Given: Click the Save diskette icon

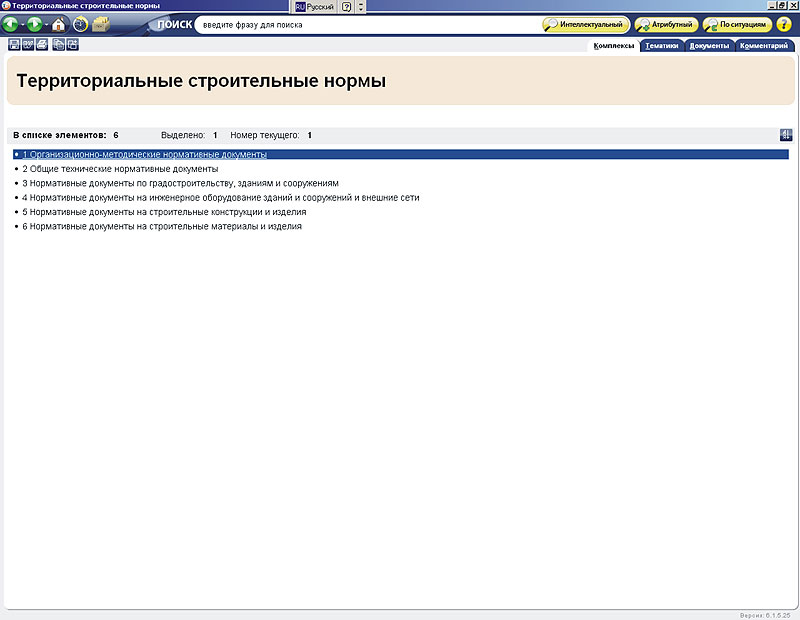Looking at the screenshot, I should point(14,45).
